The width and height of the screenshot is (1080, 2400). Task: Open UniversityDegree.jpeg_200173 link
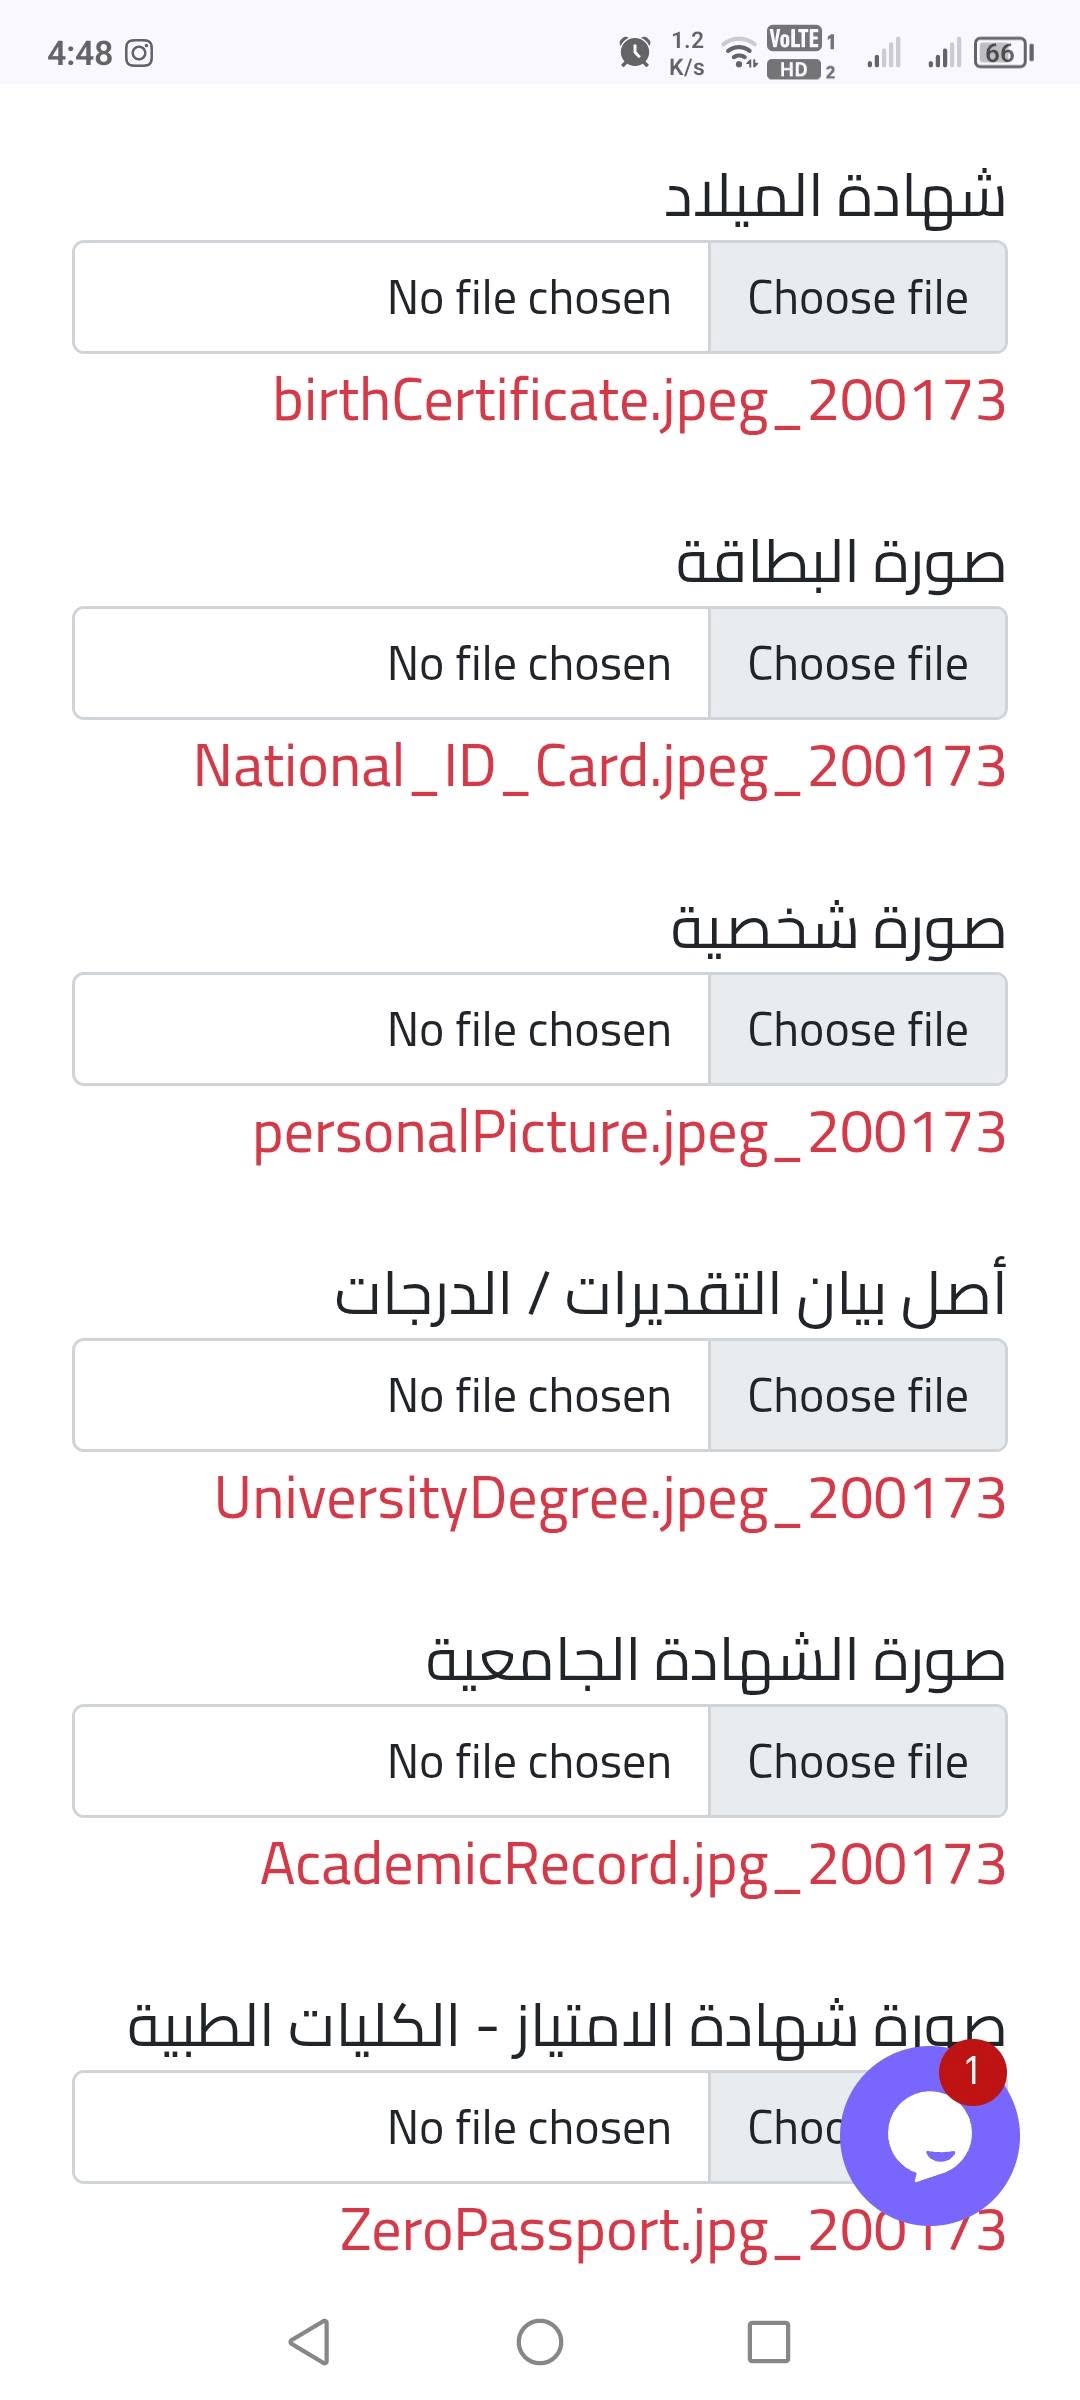click(x=610, y=1500)
